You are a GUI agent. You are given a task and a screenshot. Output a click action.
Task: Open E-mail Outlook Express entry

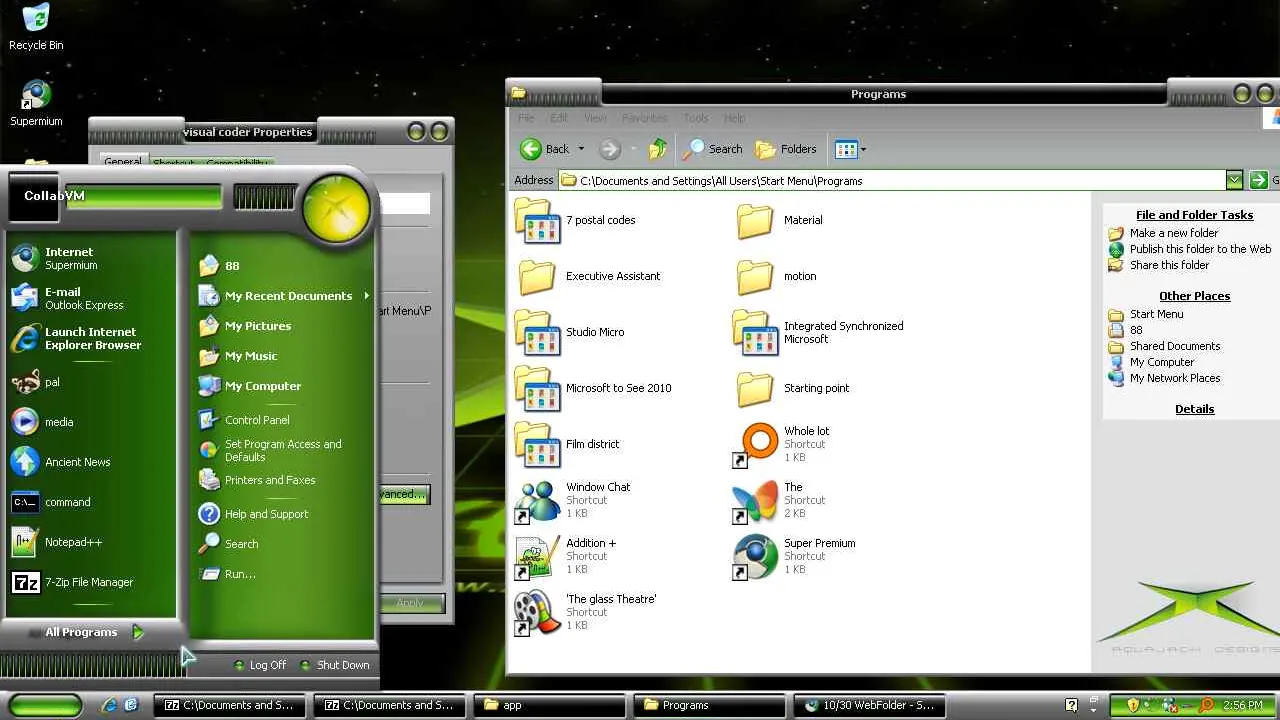(92, 298)
